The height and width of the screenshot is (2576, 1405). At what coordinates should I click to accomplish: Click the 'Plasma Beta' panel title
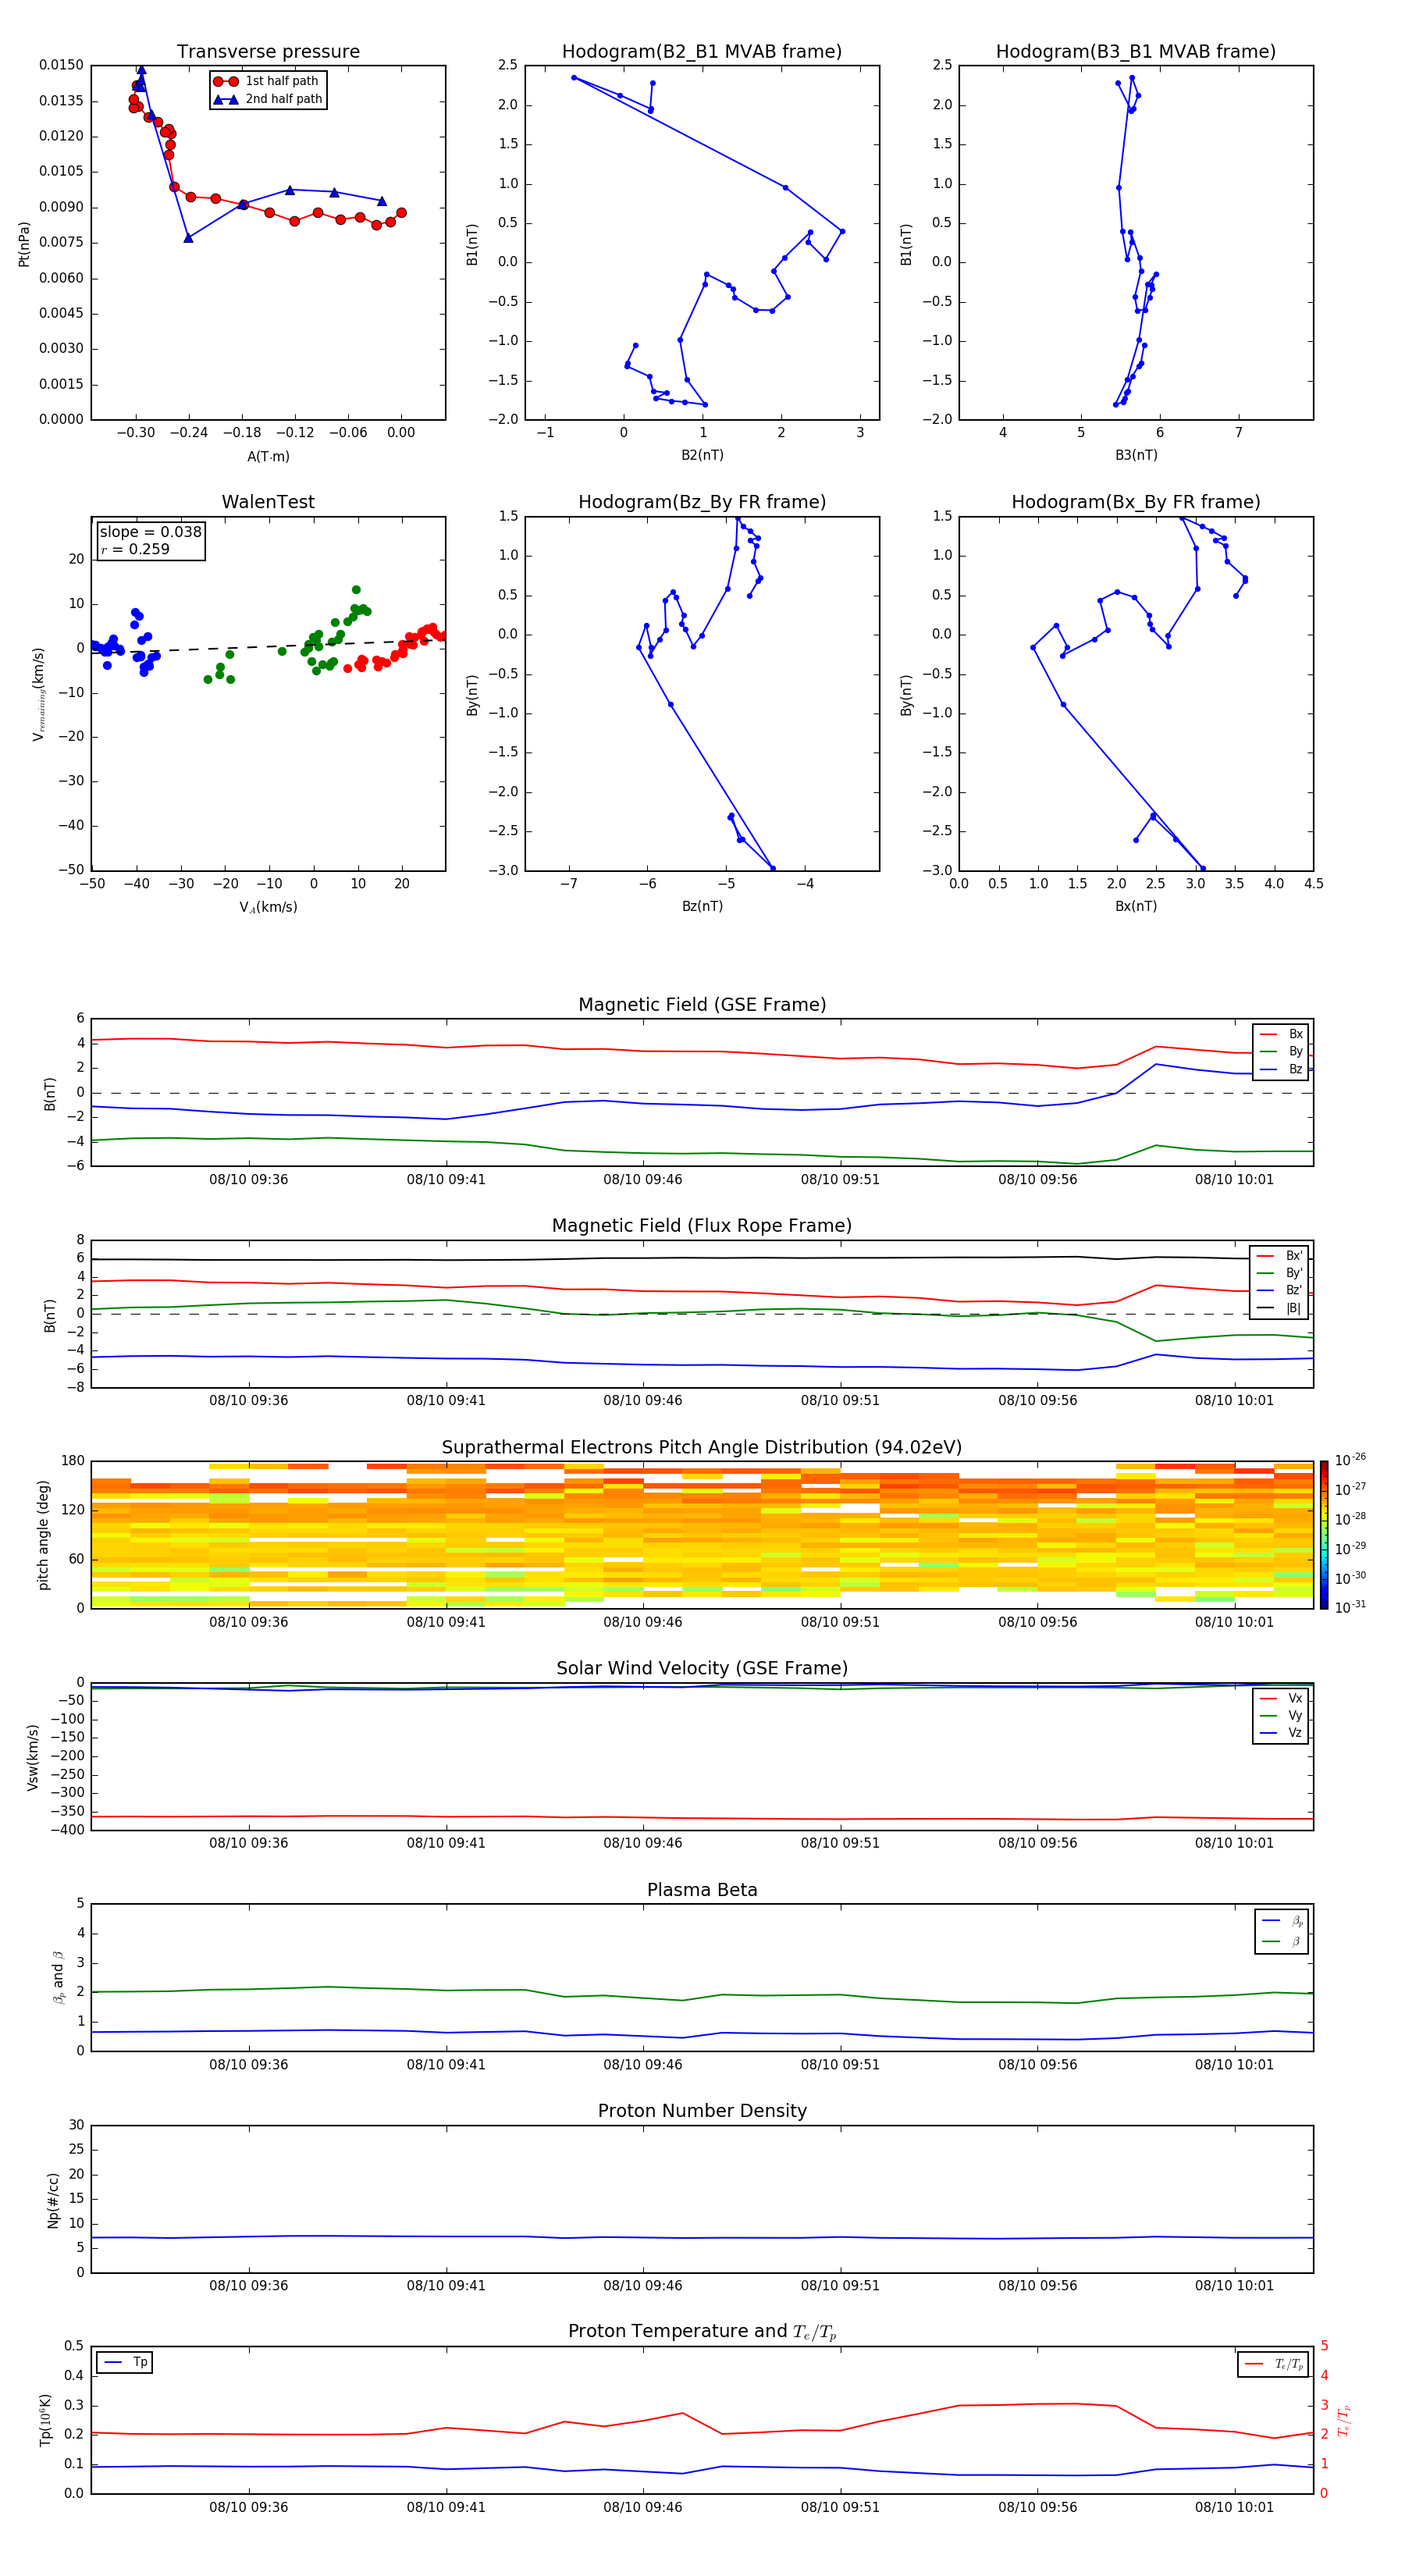[702, 1890]
